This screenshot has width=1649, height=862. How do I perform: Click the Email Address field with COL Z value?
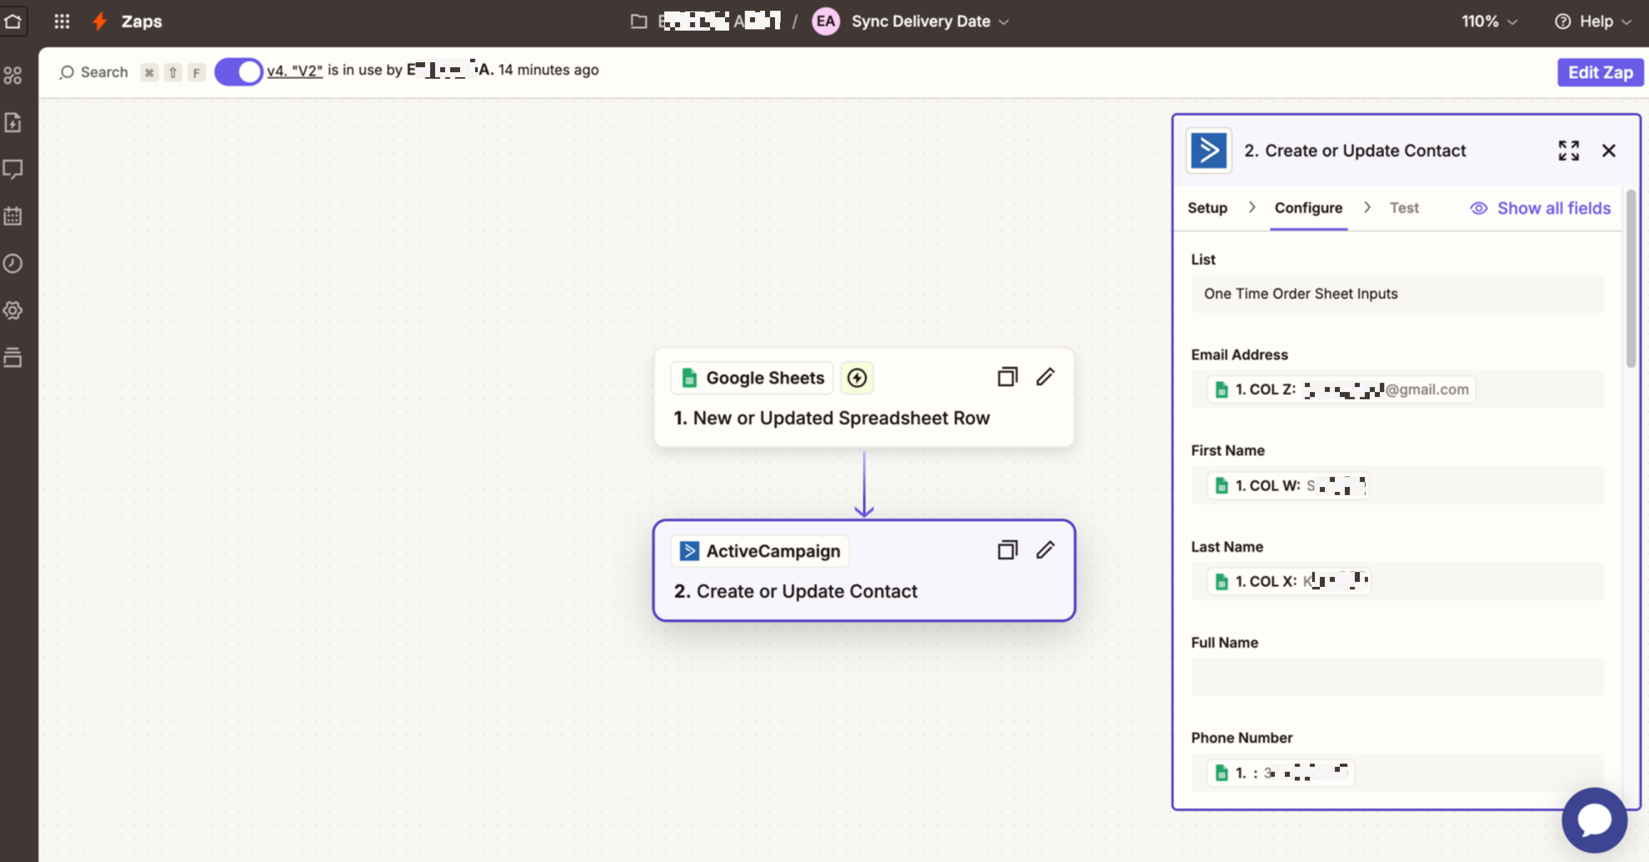[1396, 390]
